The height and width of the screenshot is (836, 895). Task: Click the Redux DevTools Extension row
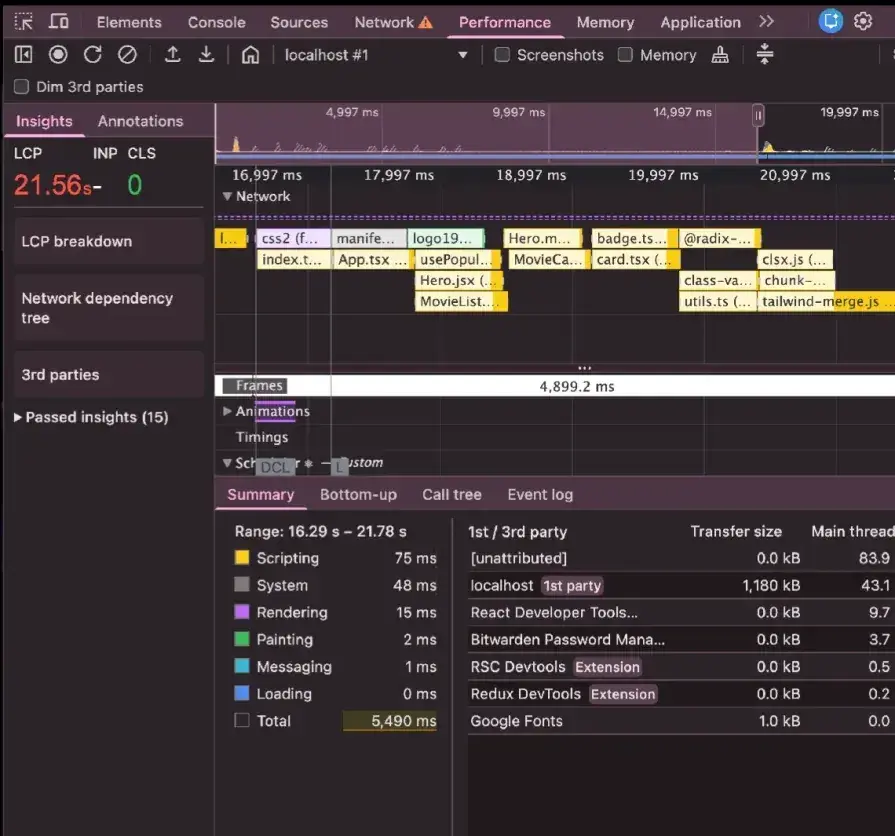(681, 693)
